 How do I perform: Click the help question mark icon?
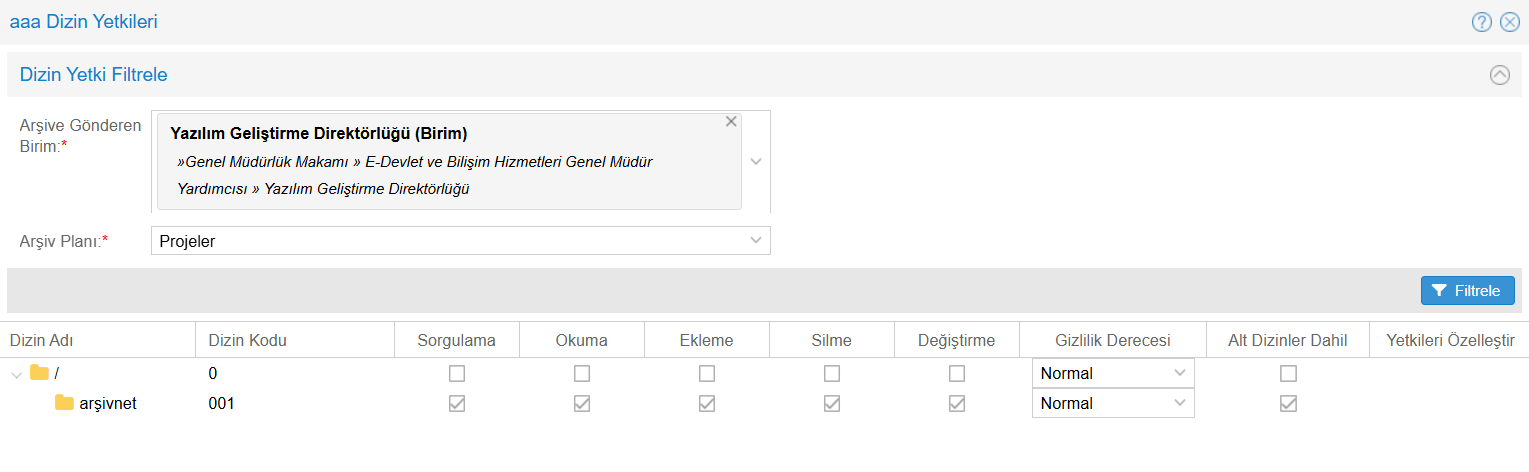(x=1481, y=22)
